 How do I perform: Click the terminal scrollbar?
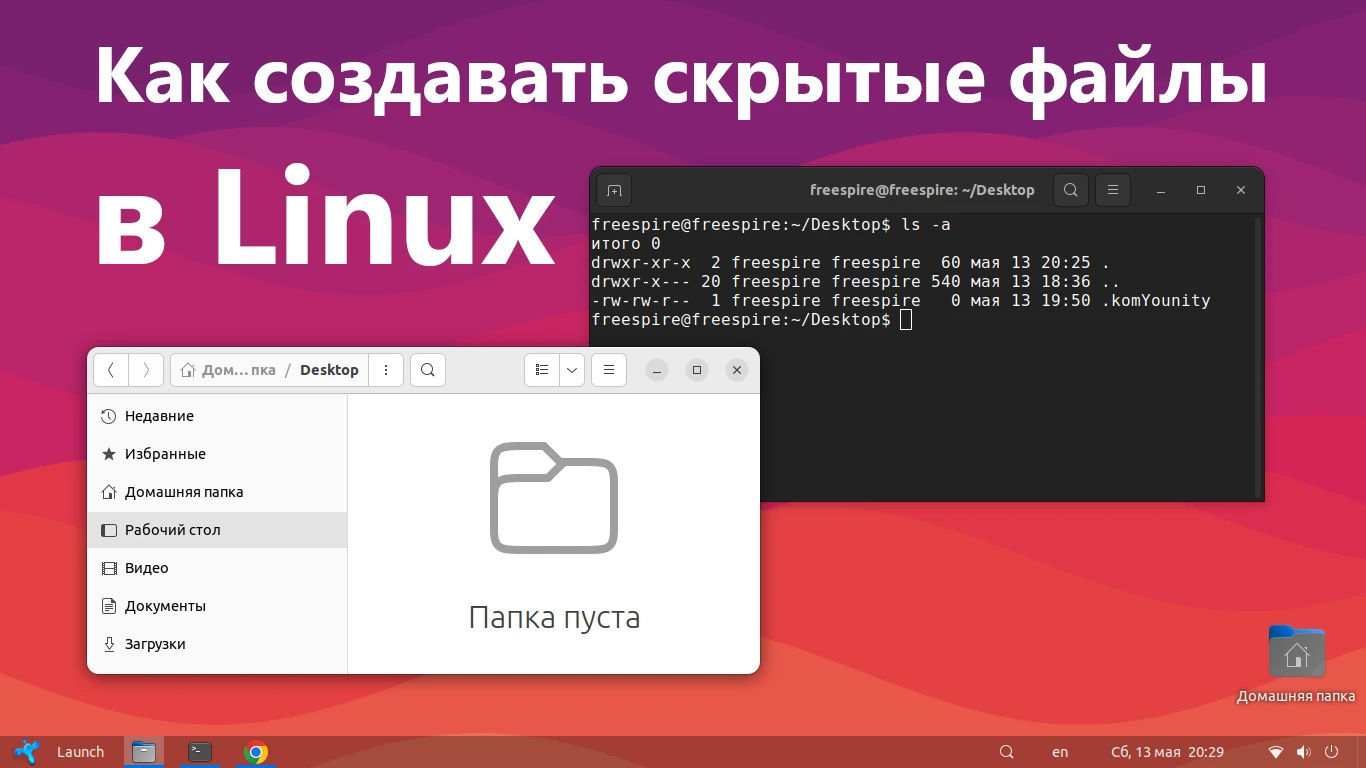[x=1258, y=357]
